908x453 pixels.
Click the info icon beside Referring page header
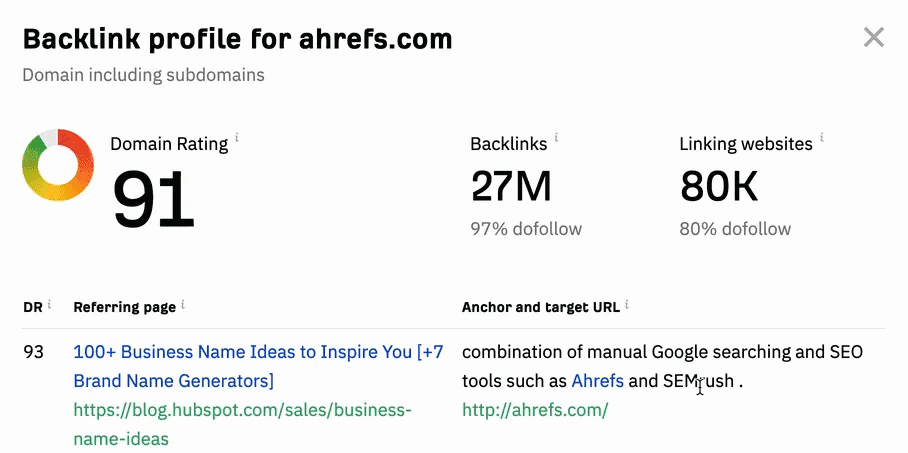tap(182, 304)
